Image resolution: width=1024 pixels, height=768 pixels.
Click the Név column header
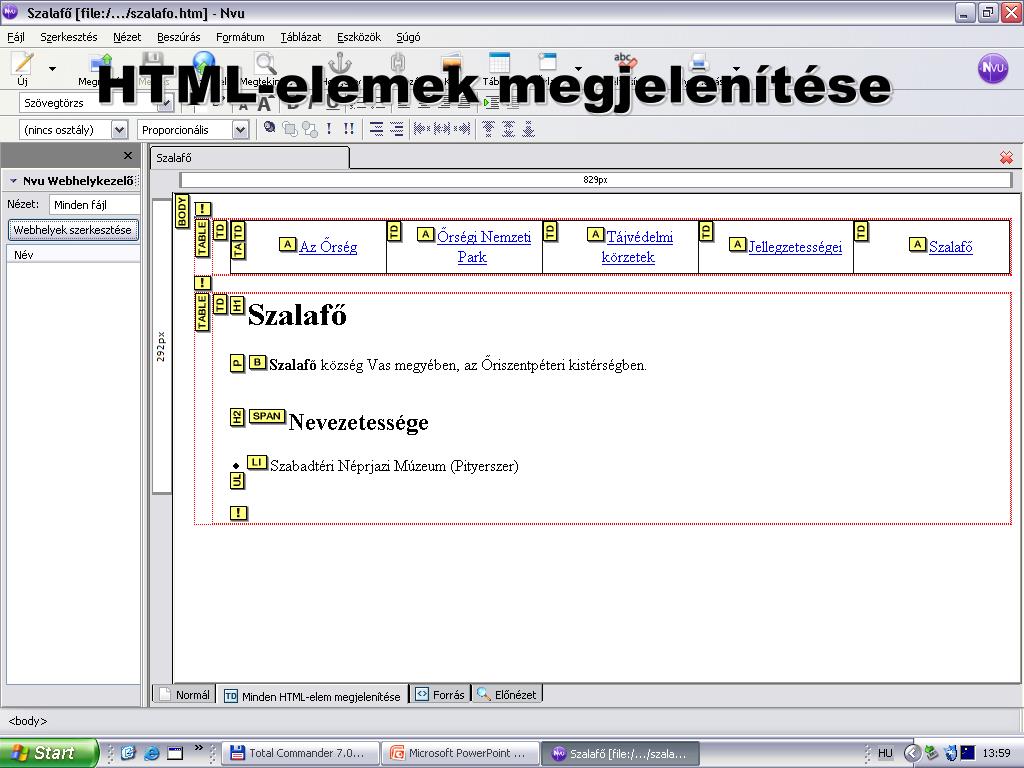click(73, 255)
